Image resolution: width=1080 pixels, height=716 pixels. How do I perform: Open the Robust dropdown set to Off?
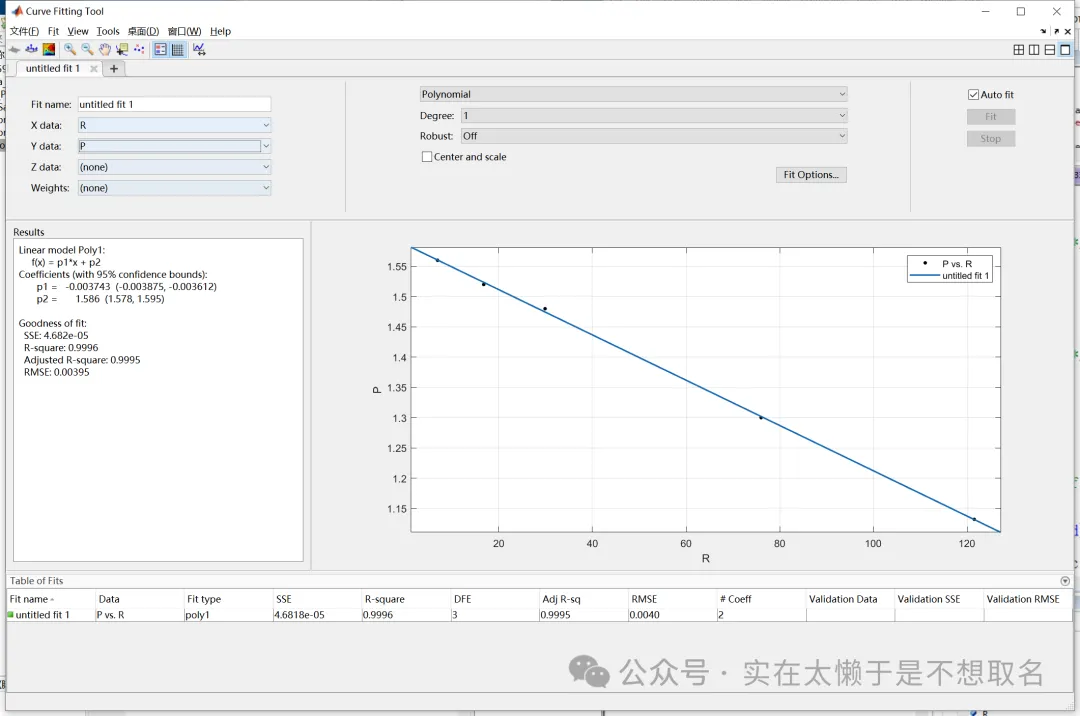653,136
